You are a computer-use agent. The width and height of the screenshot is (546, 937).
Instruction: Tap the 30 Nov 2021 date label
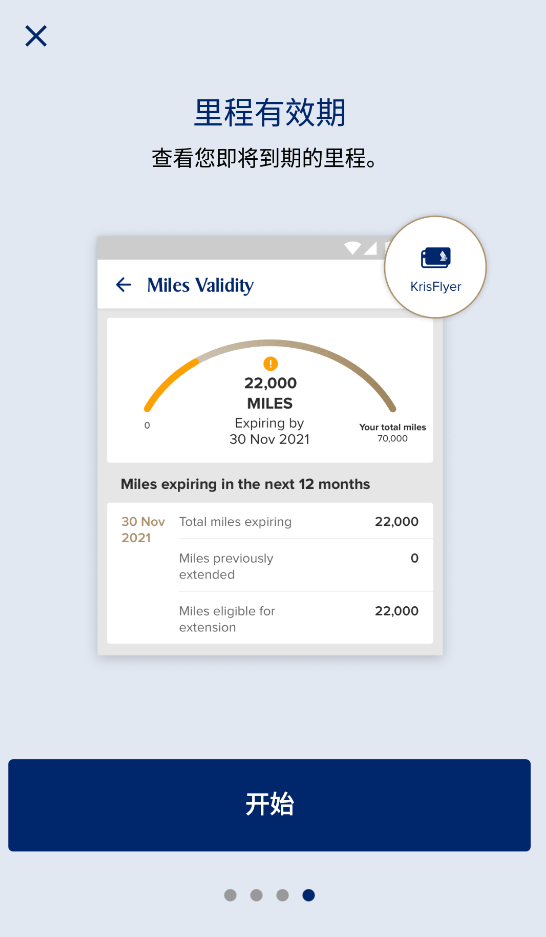[x=143, y=529]
